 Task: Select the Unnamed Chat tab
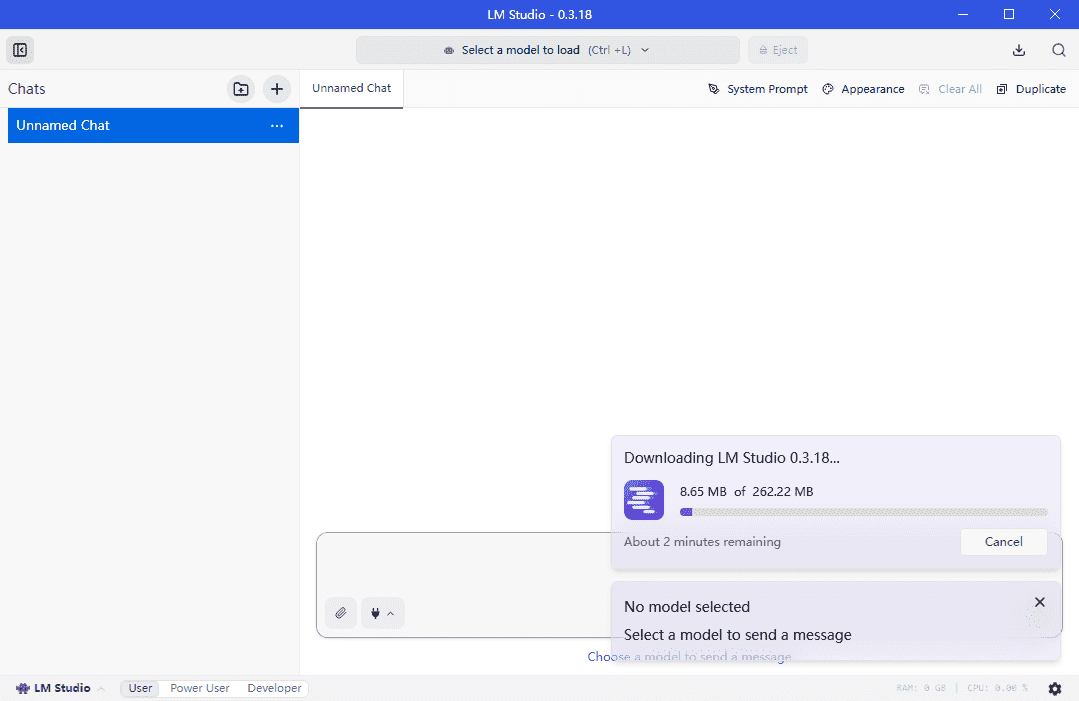click(351, 88)
